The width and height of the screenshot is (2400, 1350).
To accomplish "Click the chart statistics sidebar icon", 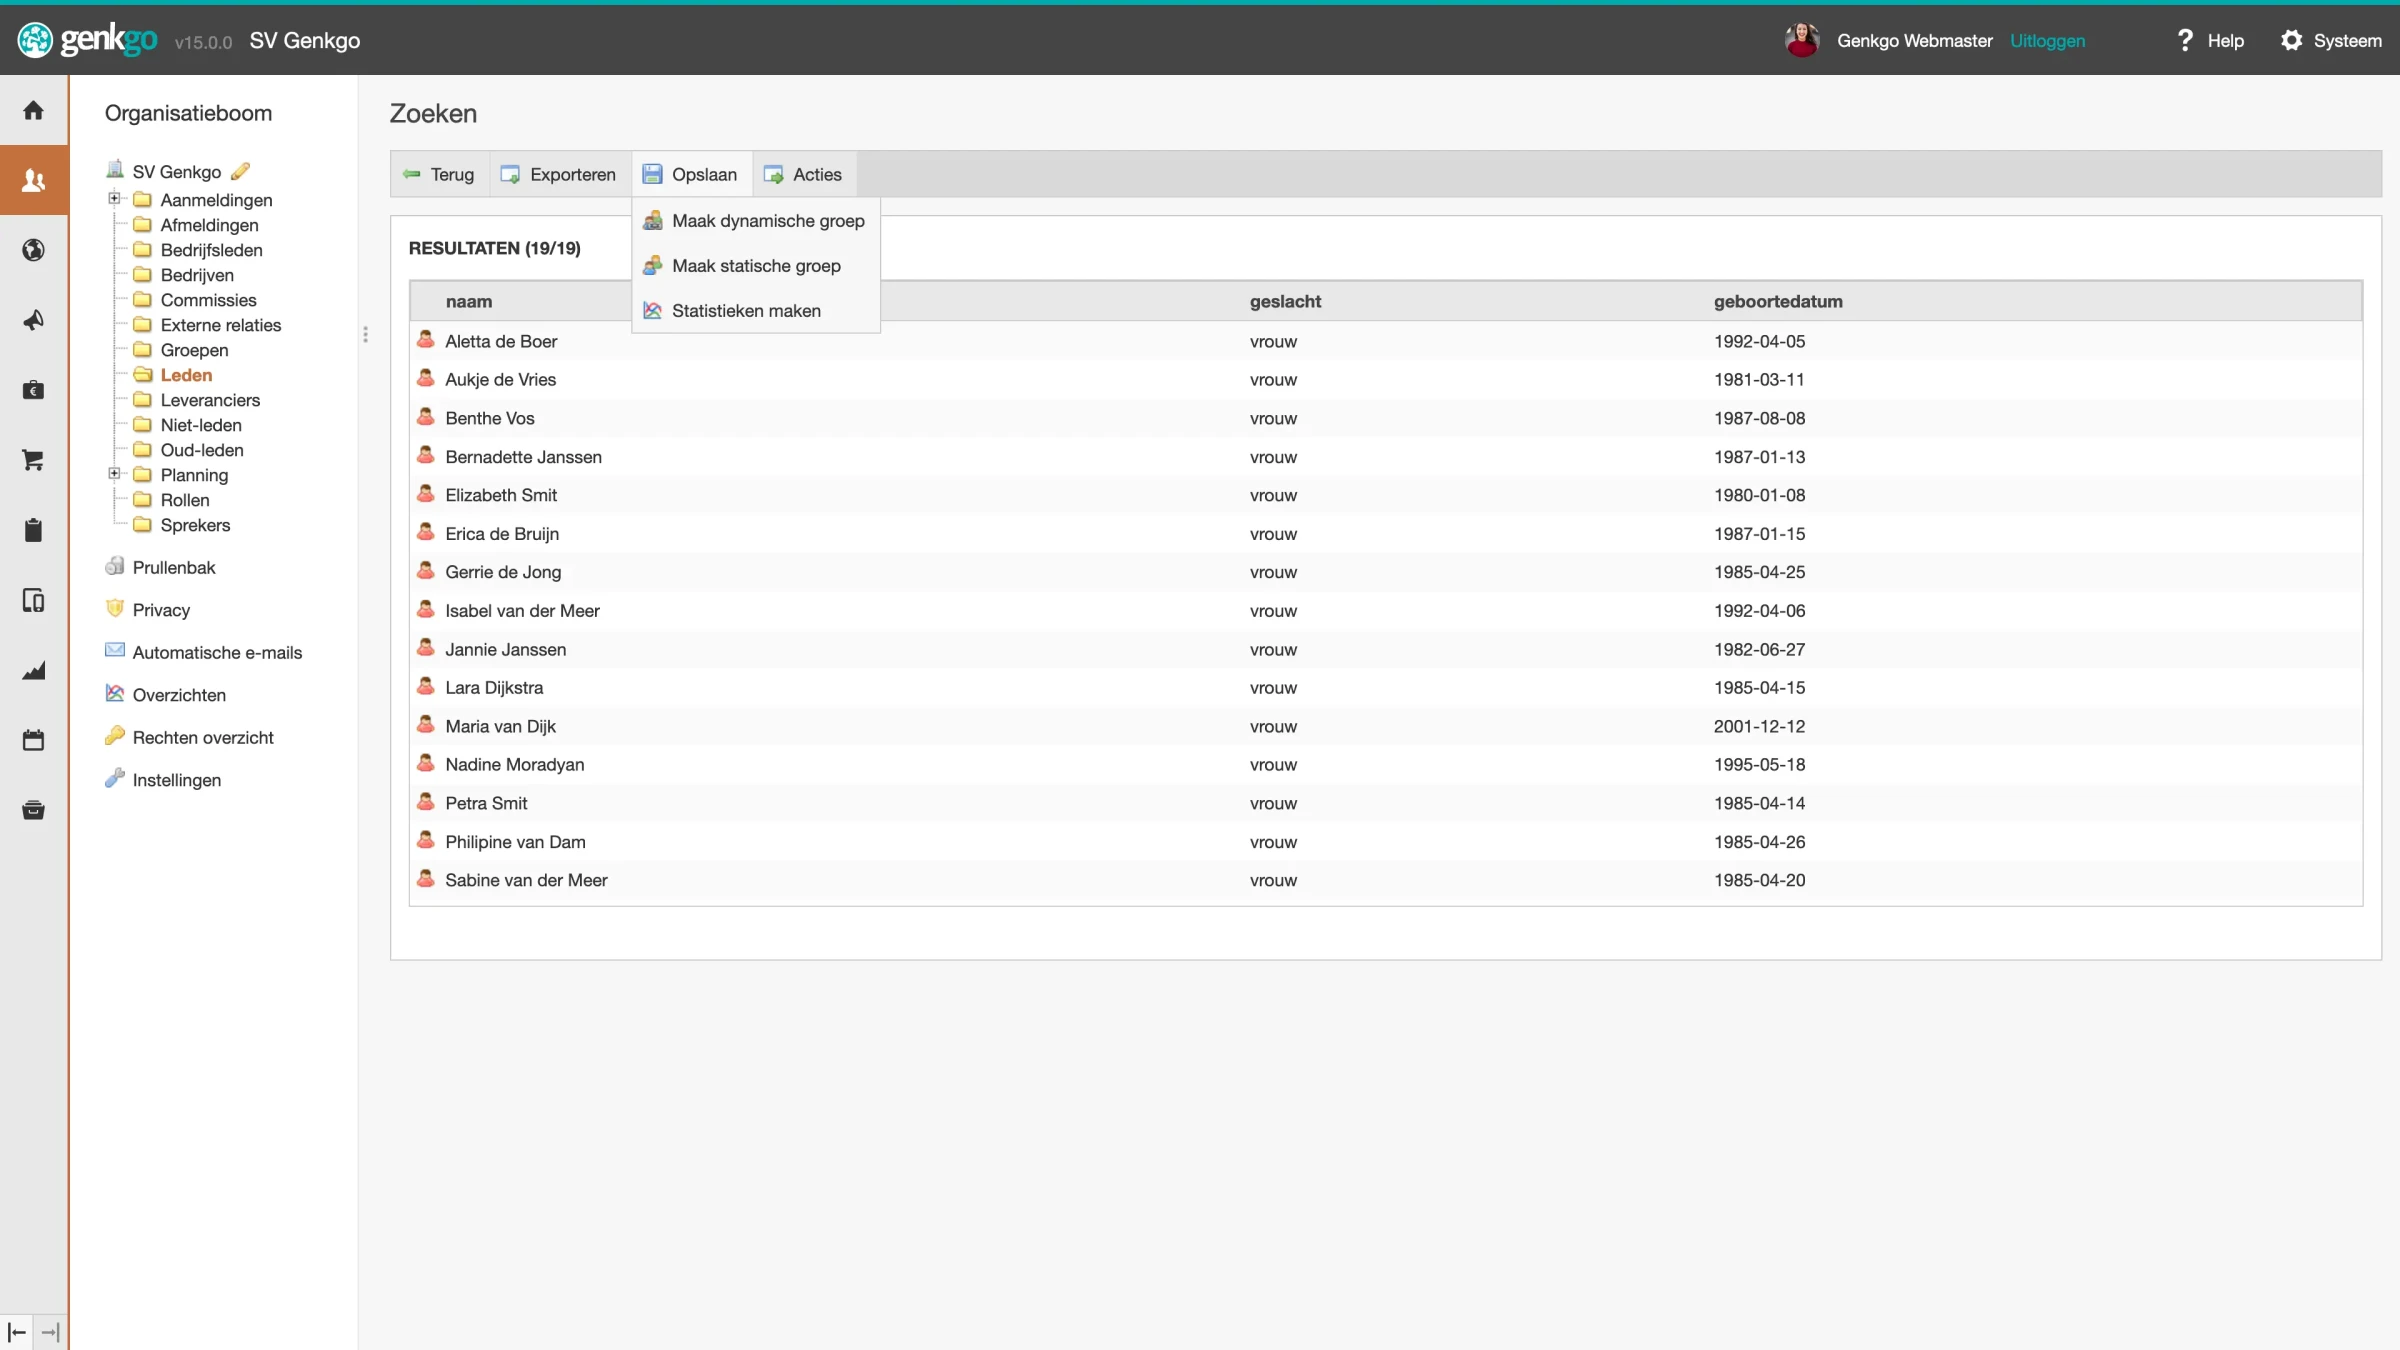I will [33, 670].
